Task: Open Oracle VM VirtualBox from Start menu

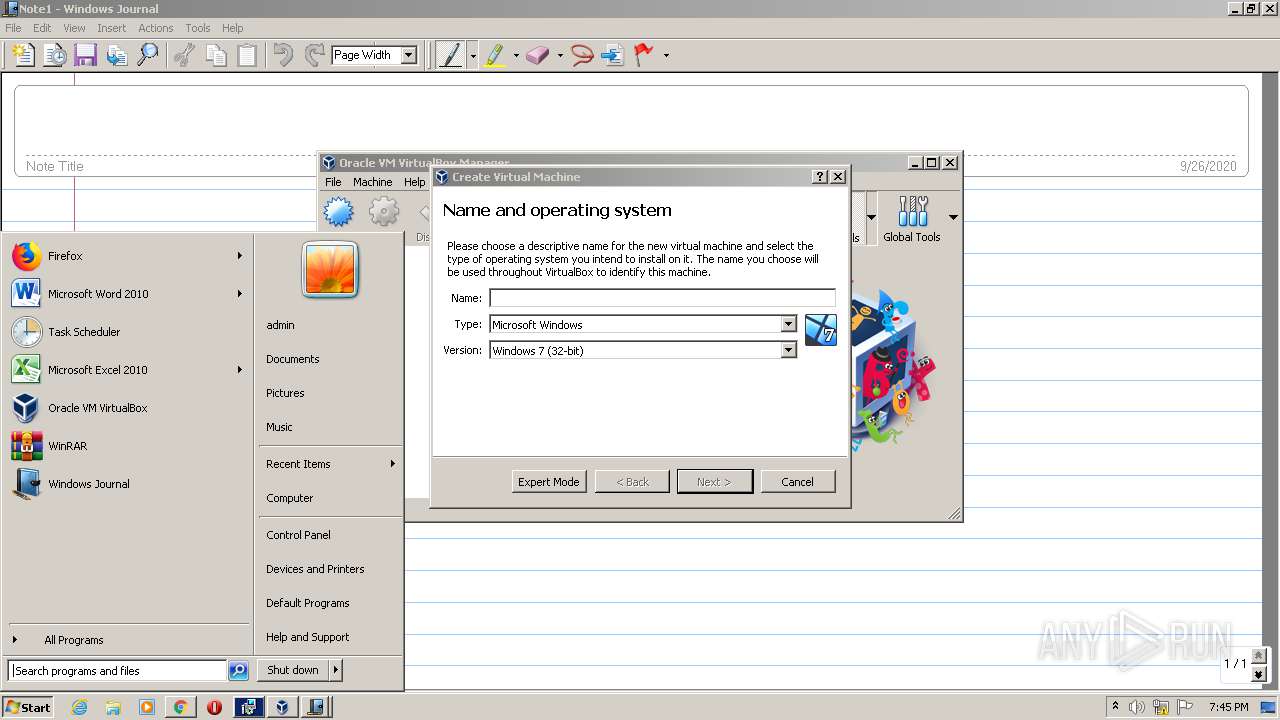Action: tap(127, 408)
